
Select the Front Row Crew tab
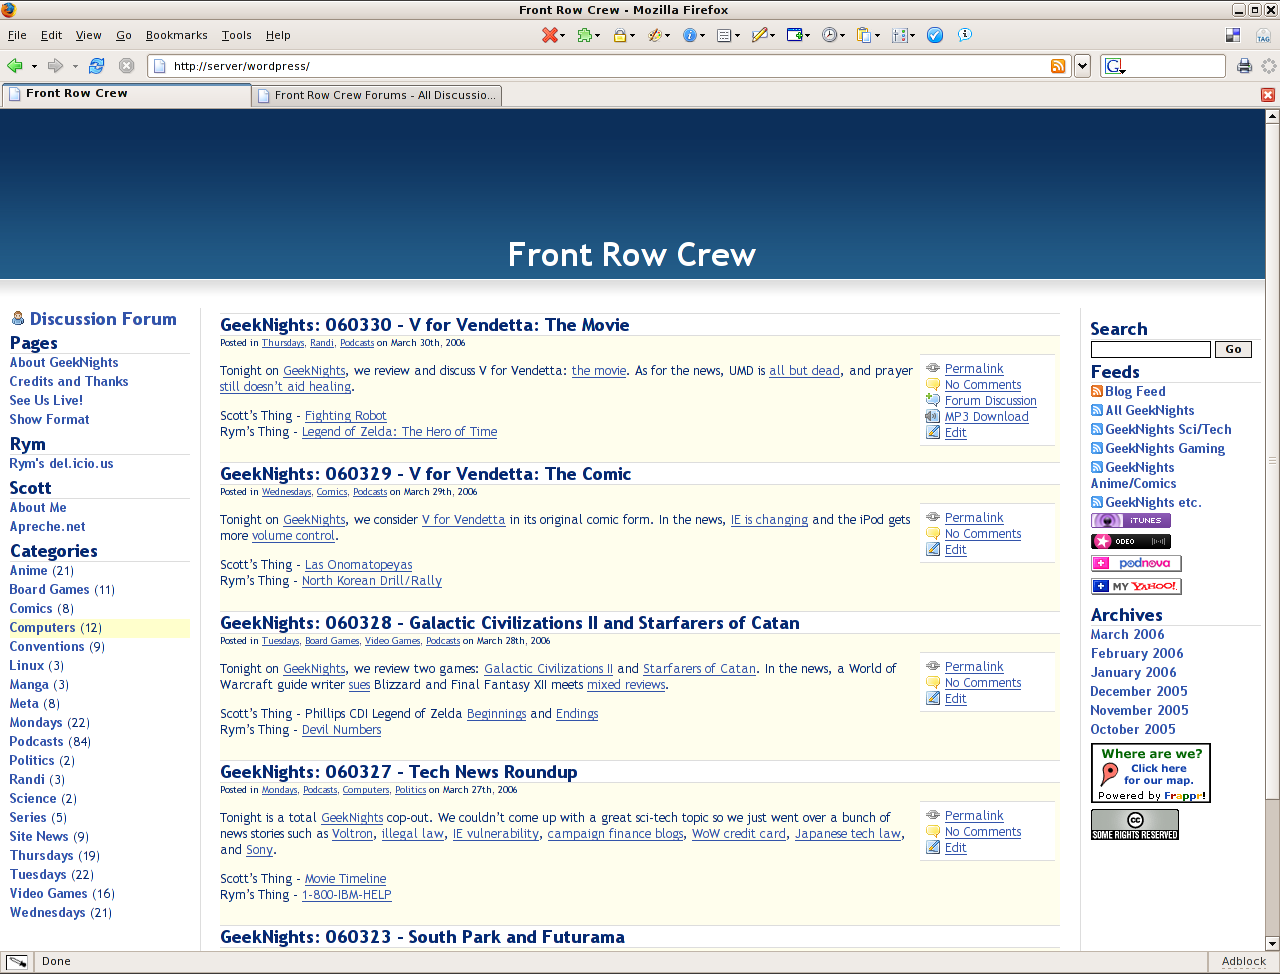click(126, 94)
